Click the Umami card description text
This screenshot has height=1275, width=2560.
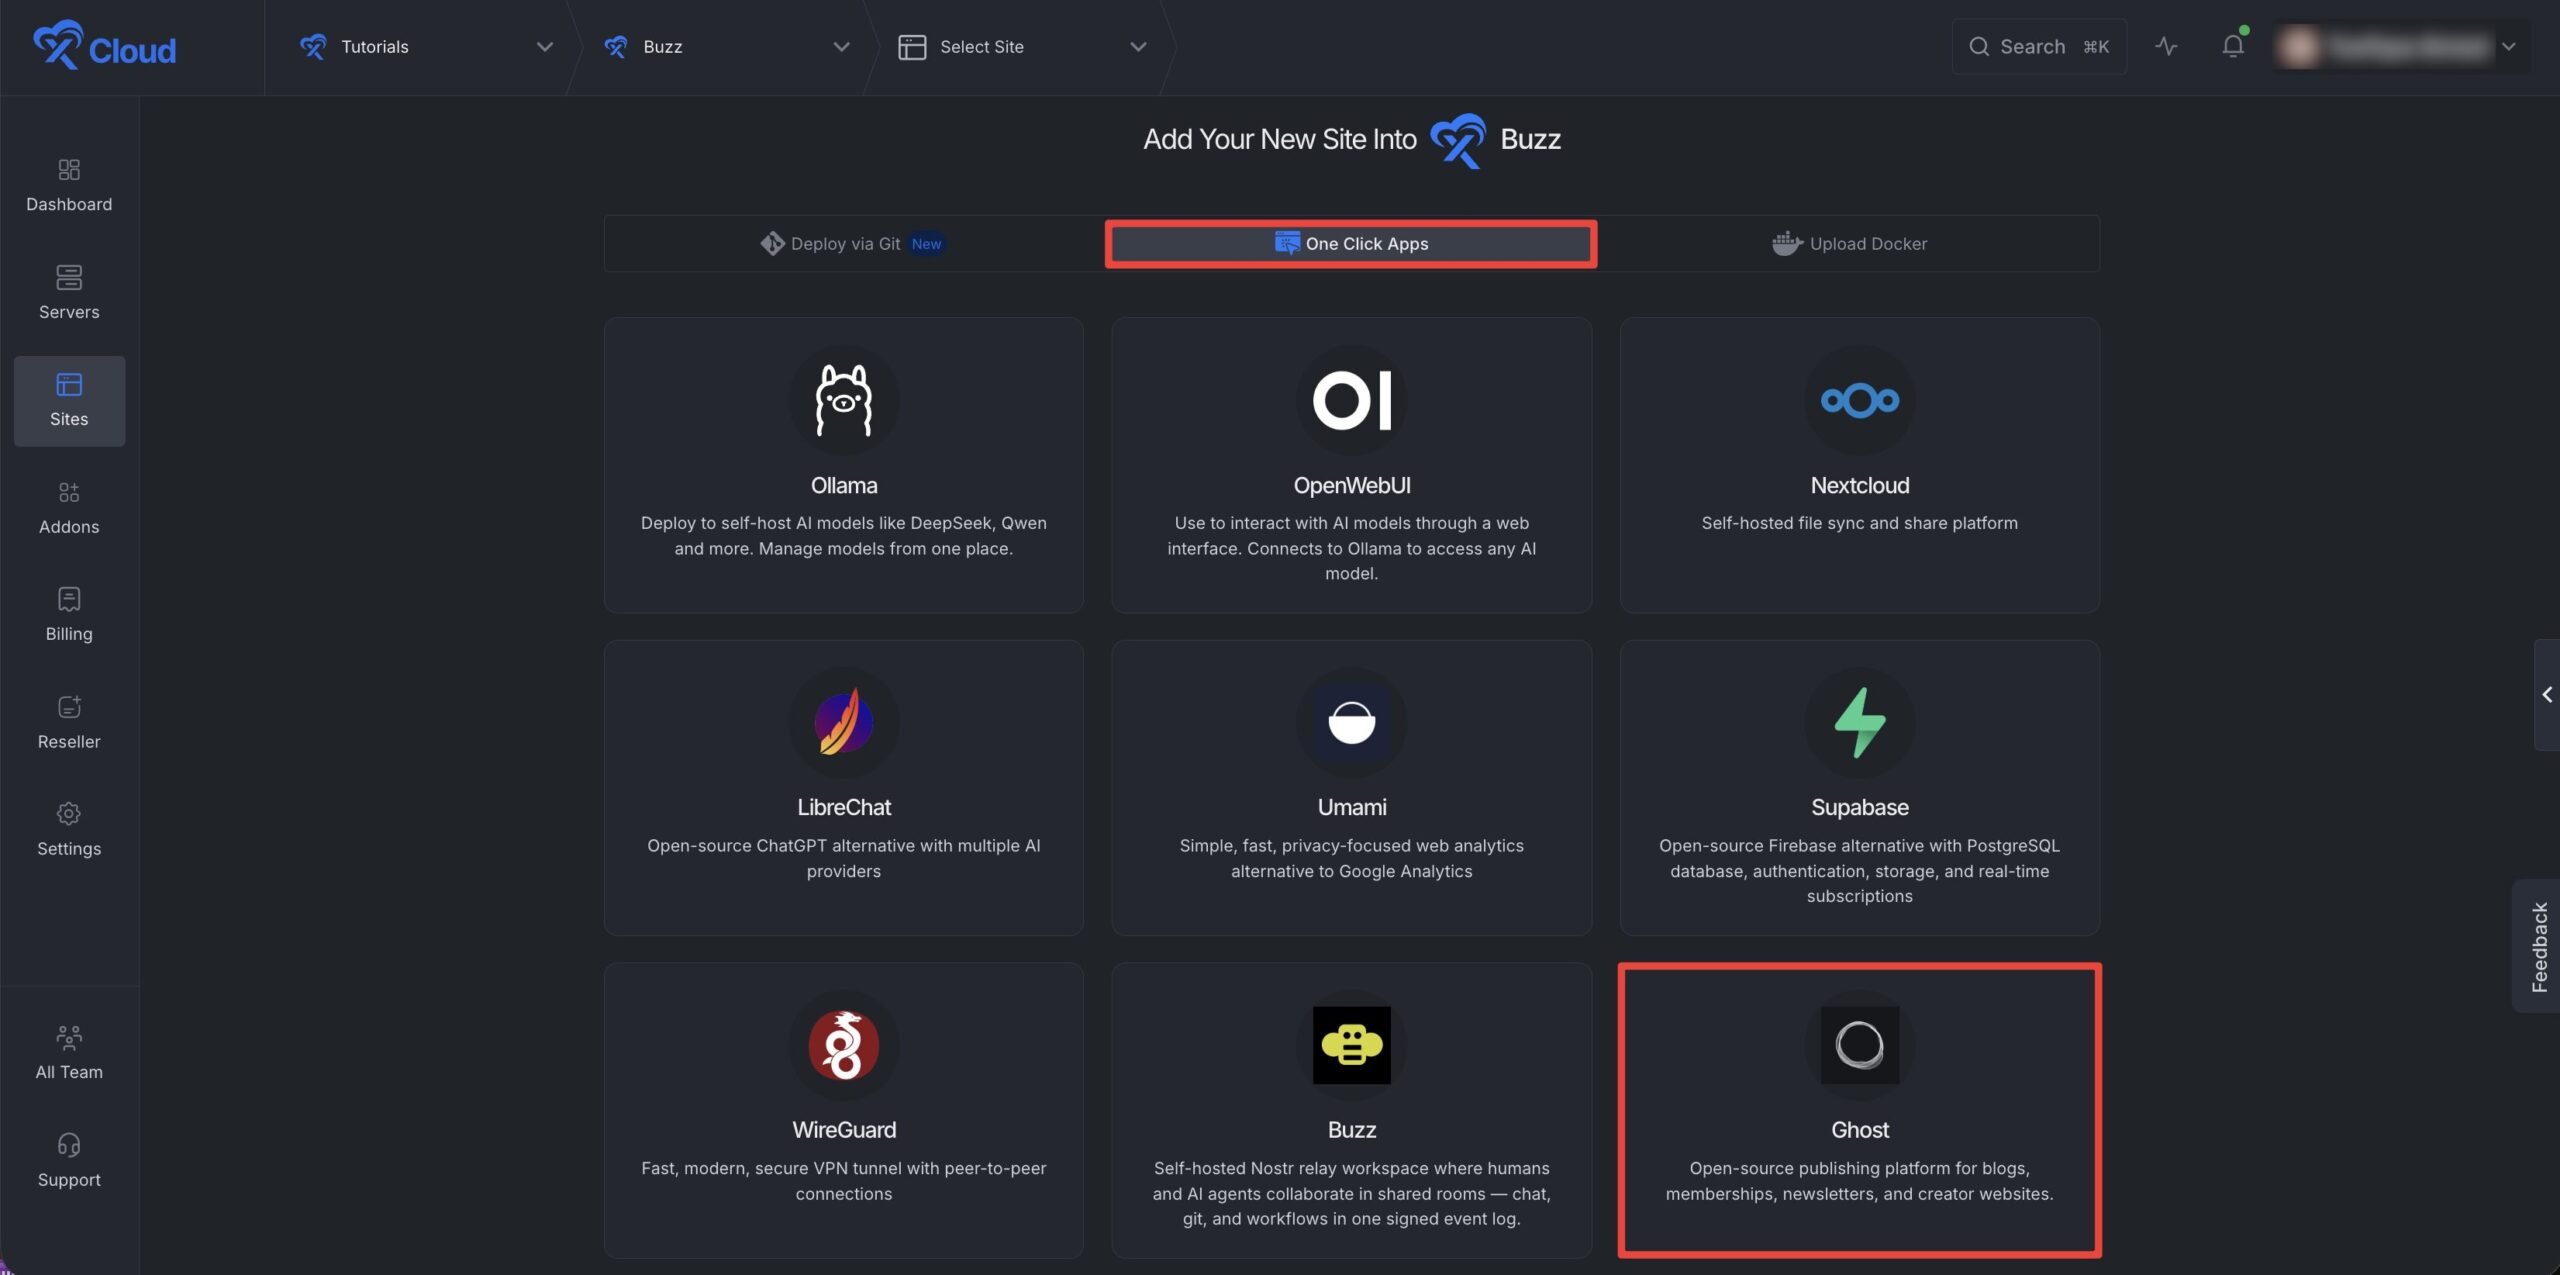tap(1352, 858)
